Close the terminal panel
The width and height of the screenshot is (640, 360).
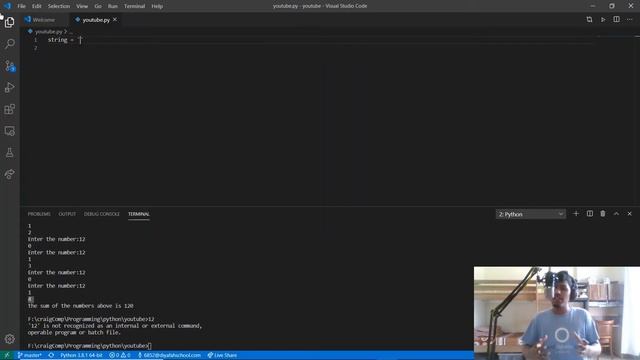click(x=630, y=213)
